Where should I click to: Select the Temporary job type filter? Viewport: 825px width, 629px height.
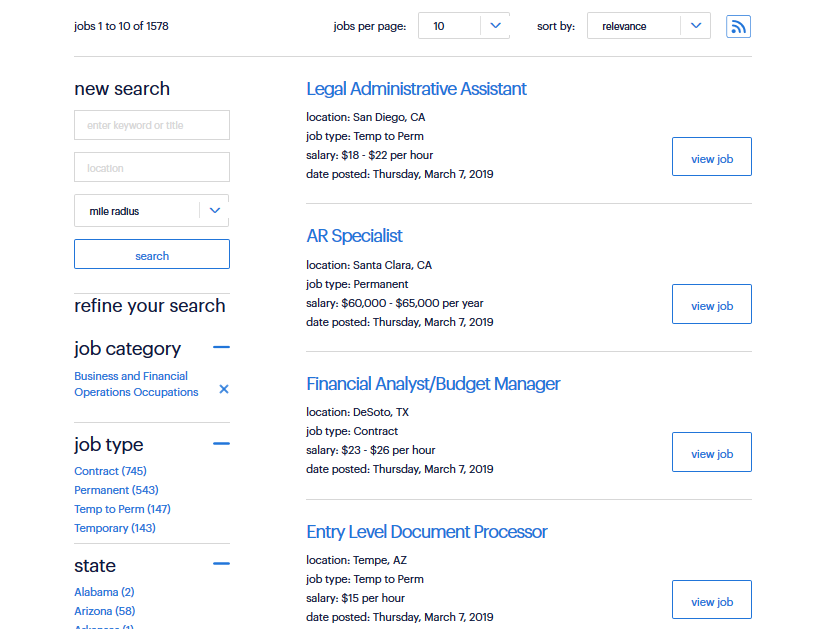[x=114, y=528]
